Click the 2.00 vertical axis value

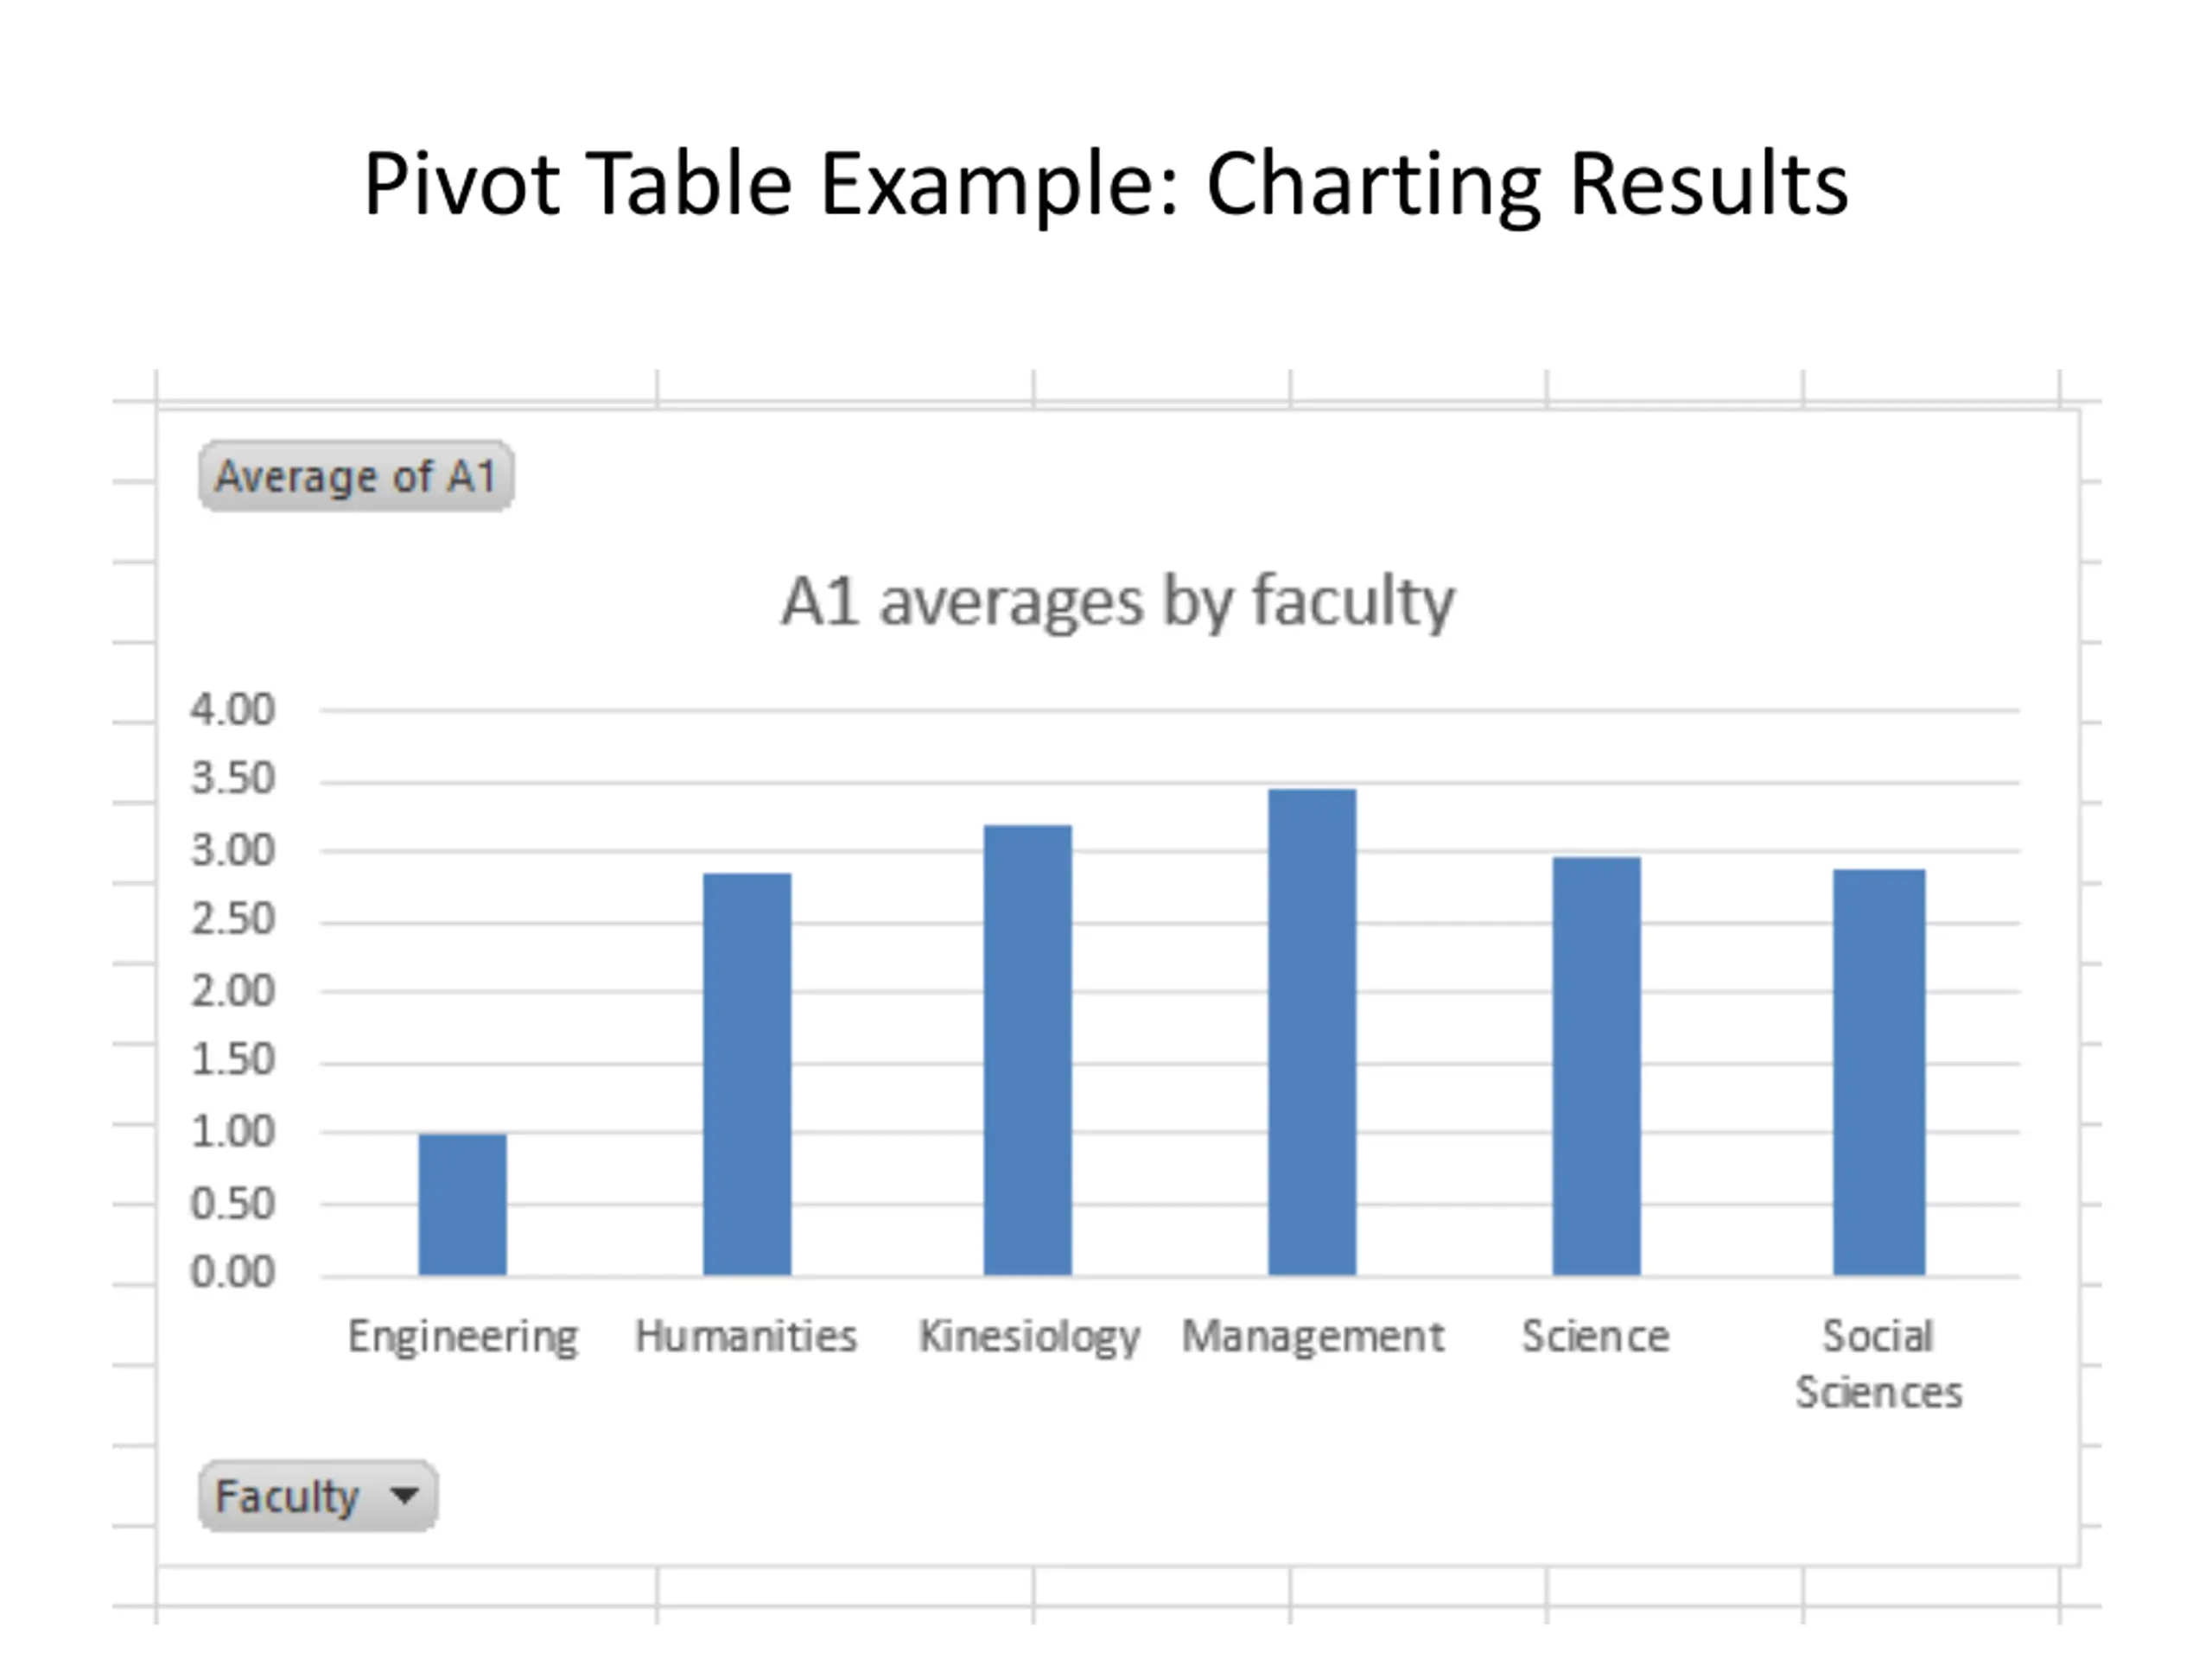click(x=232, y=992)
